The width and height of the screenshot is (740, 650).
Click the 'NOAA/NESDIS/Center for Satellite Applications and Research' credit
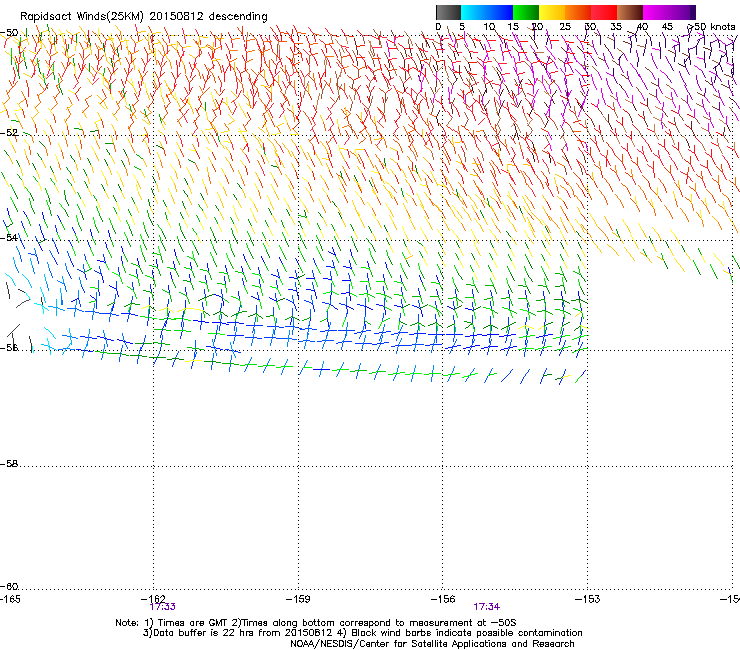click(x=432, y=644)
